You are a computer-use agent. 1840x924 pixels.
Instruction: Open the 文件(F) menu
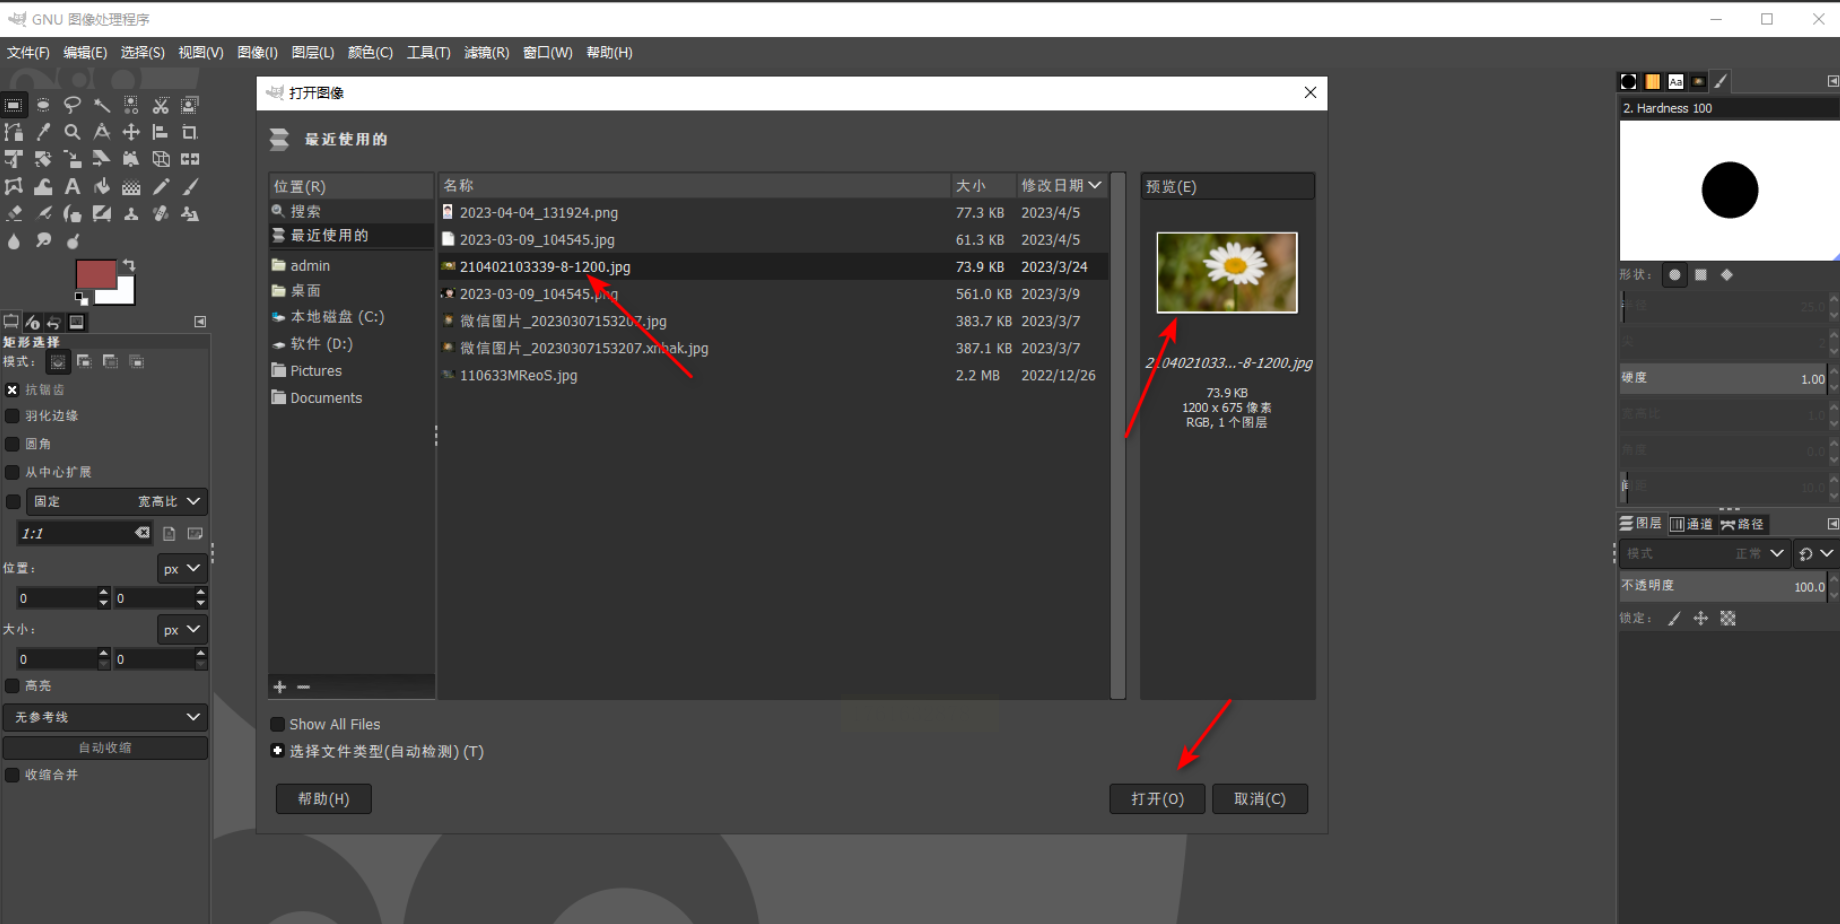[28, 53]
